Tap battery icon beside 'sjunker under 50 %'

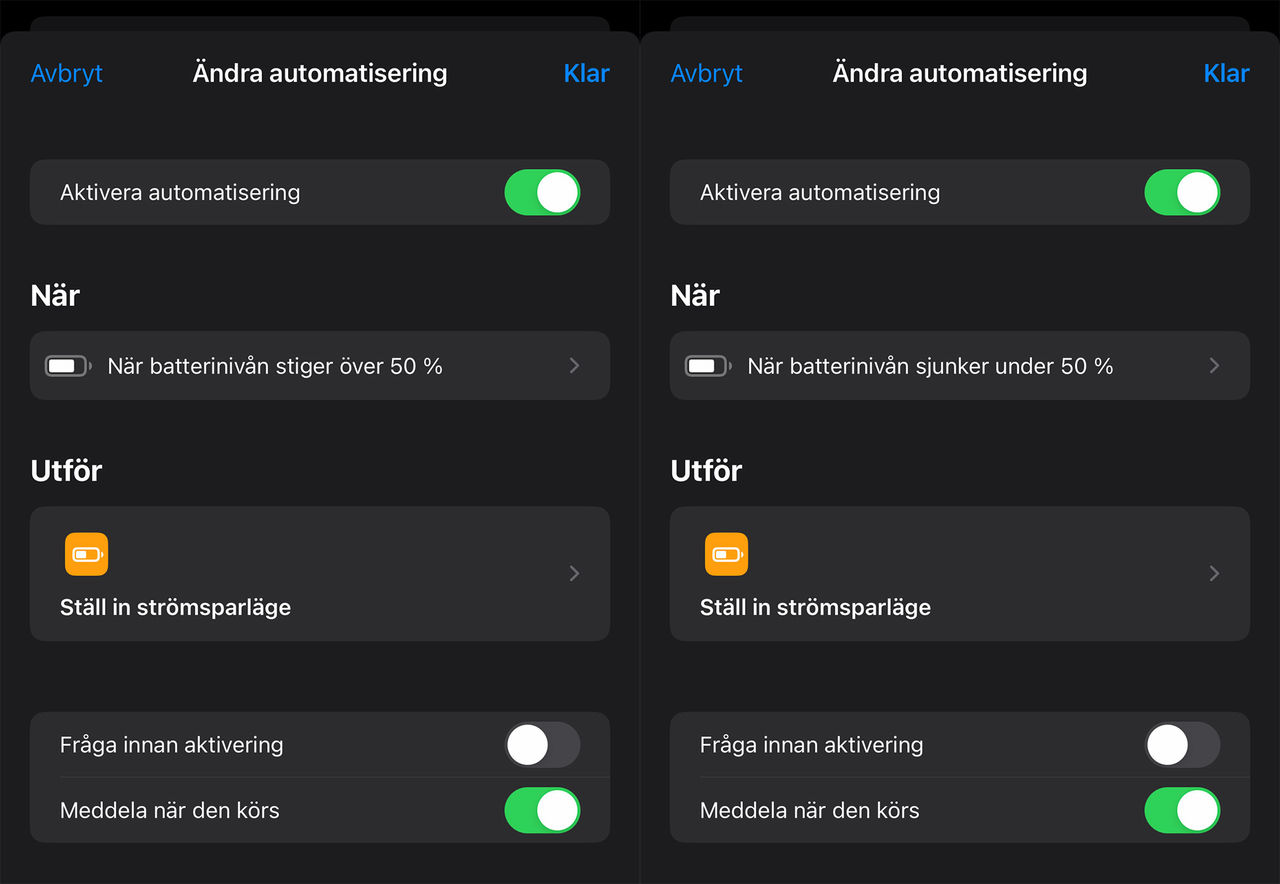tap(707, 366)
